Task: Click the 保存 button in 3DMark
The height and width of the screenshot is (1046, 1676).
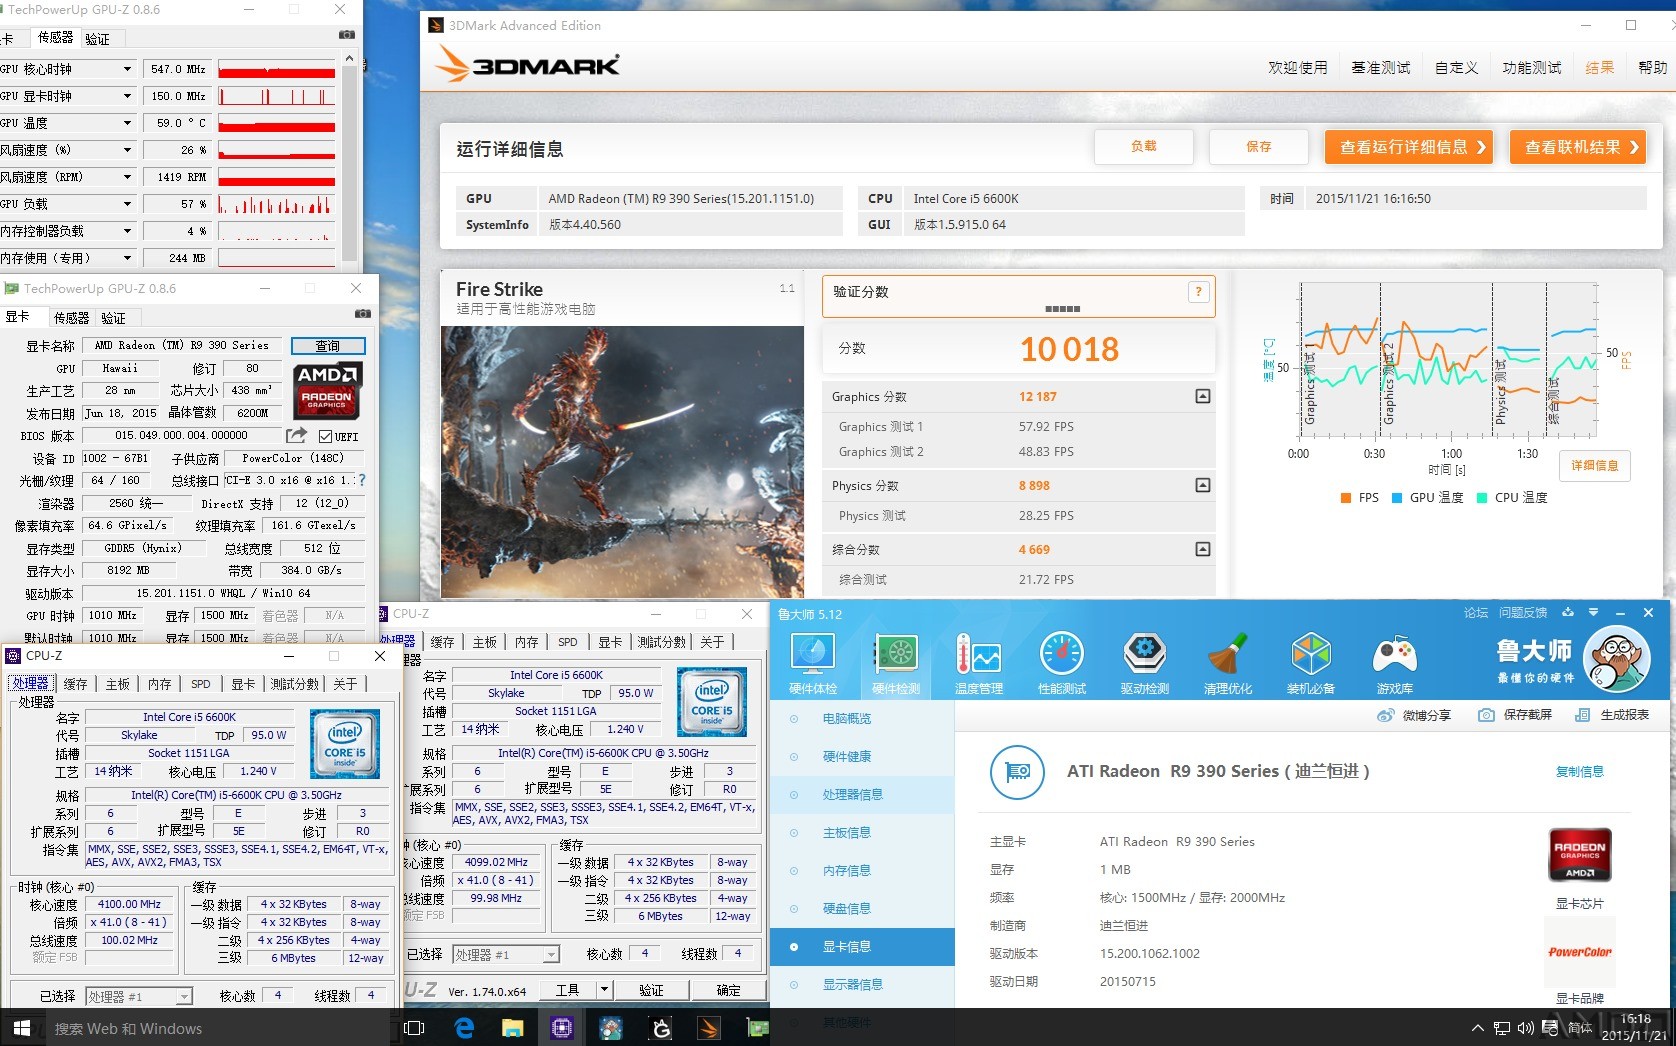Action: coord(1258,147)
